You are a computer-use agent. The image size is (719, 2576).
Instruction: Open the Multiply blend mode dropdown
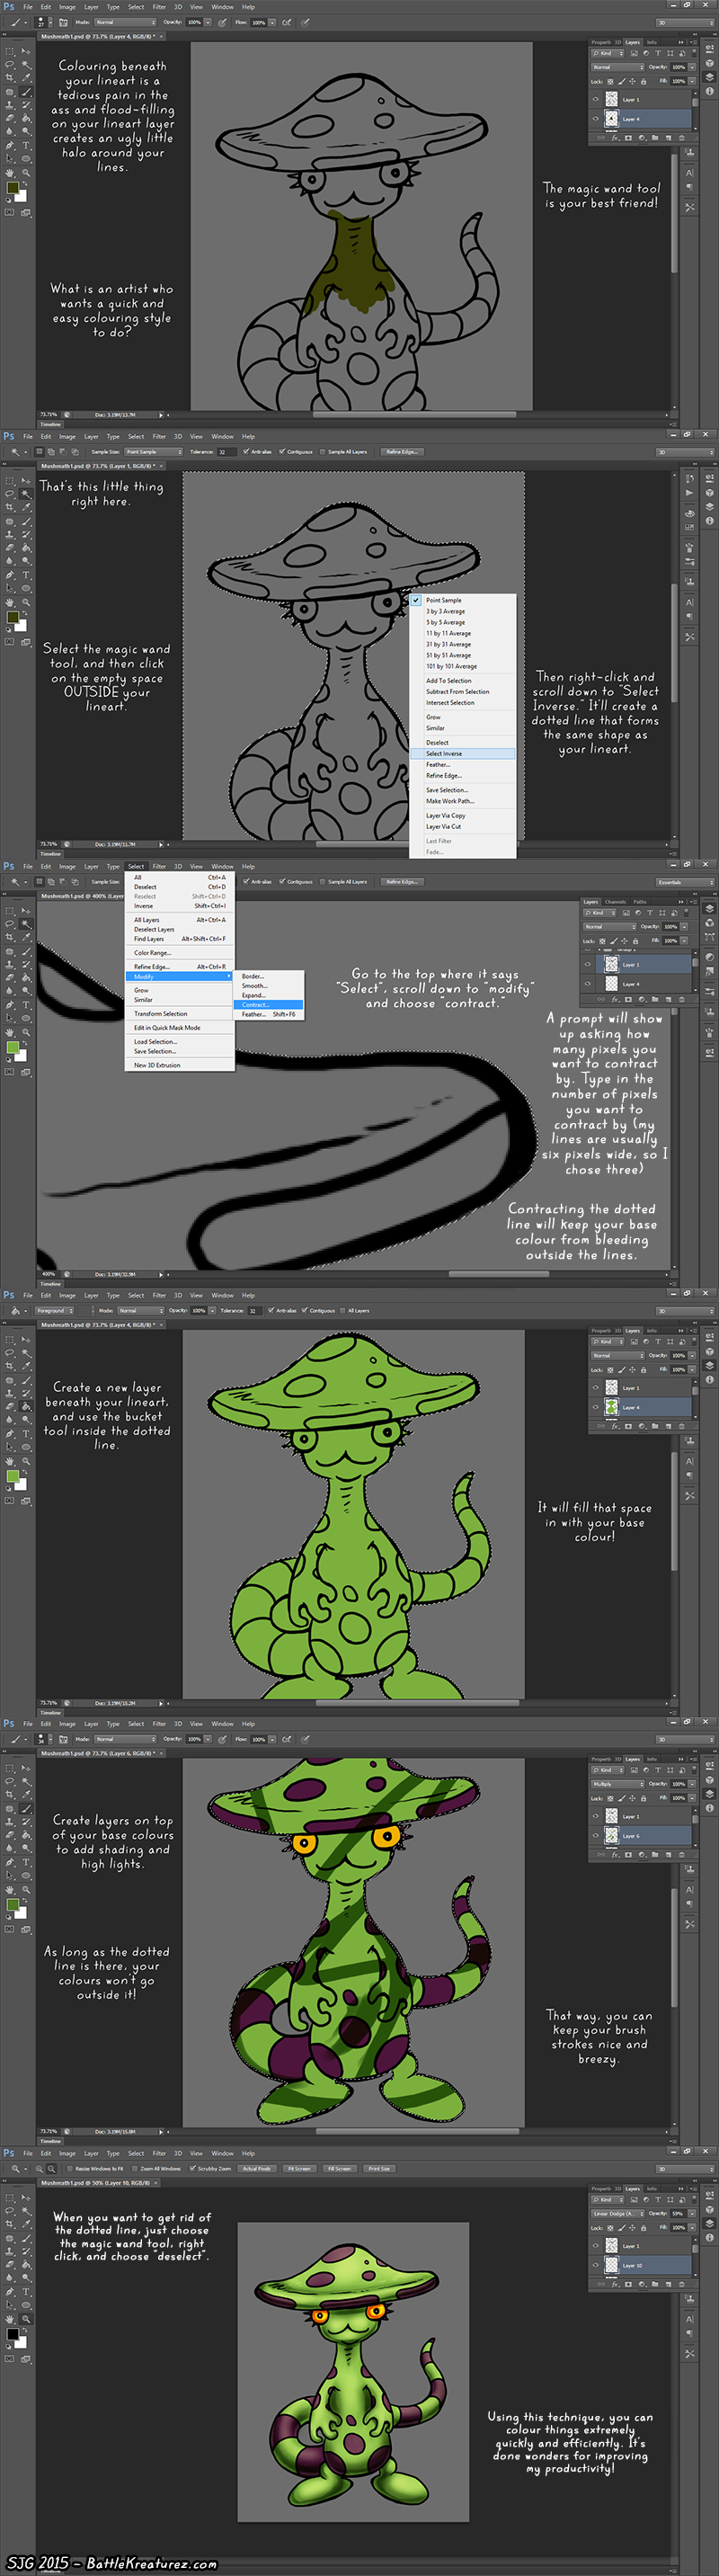[x=617, y=1784]
